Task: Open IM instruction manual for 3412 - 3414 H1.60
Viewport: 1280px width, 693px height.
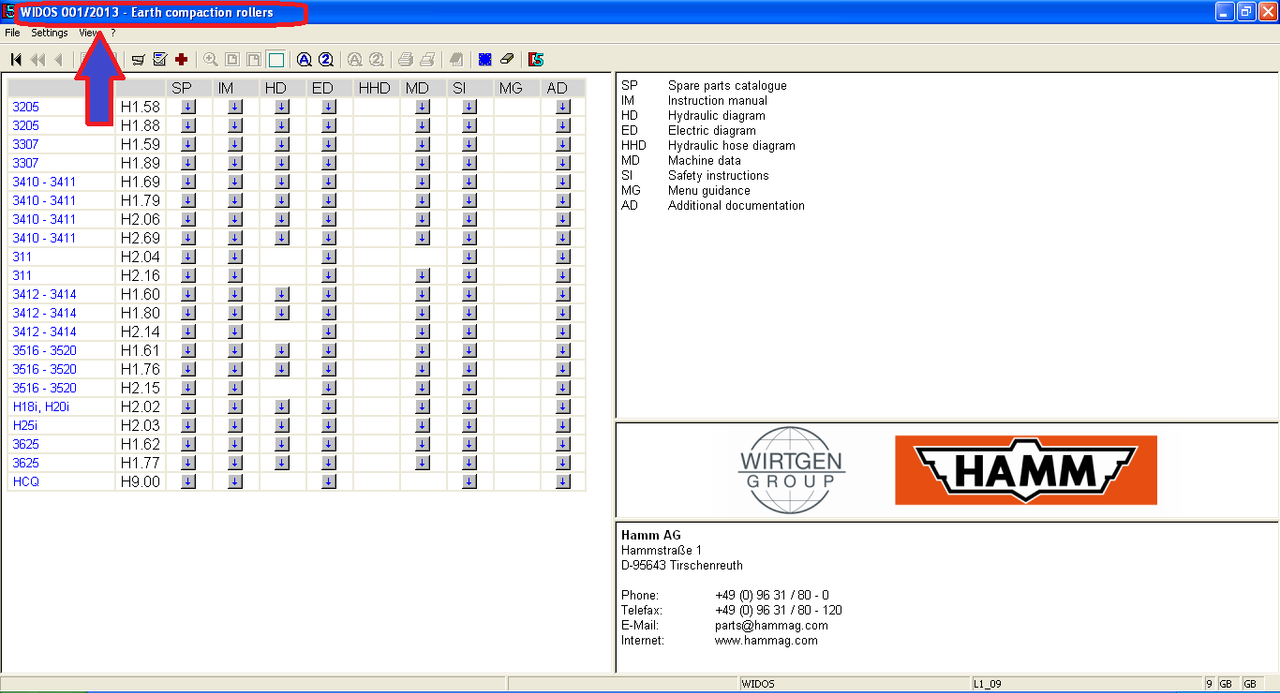Action: (x=235, y=294)
